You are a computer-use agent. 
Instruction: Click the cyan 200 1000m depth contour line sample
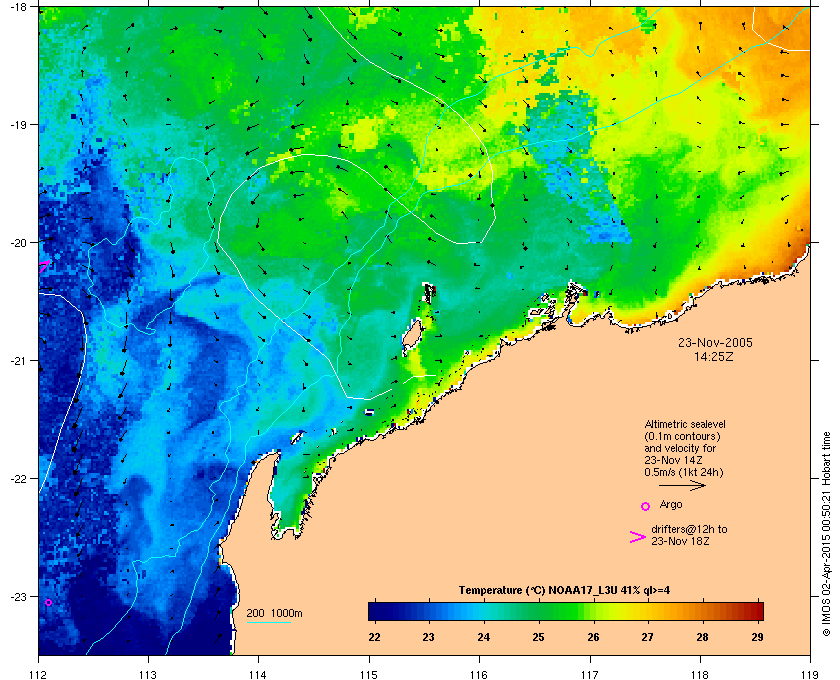click(268, 622)
